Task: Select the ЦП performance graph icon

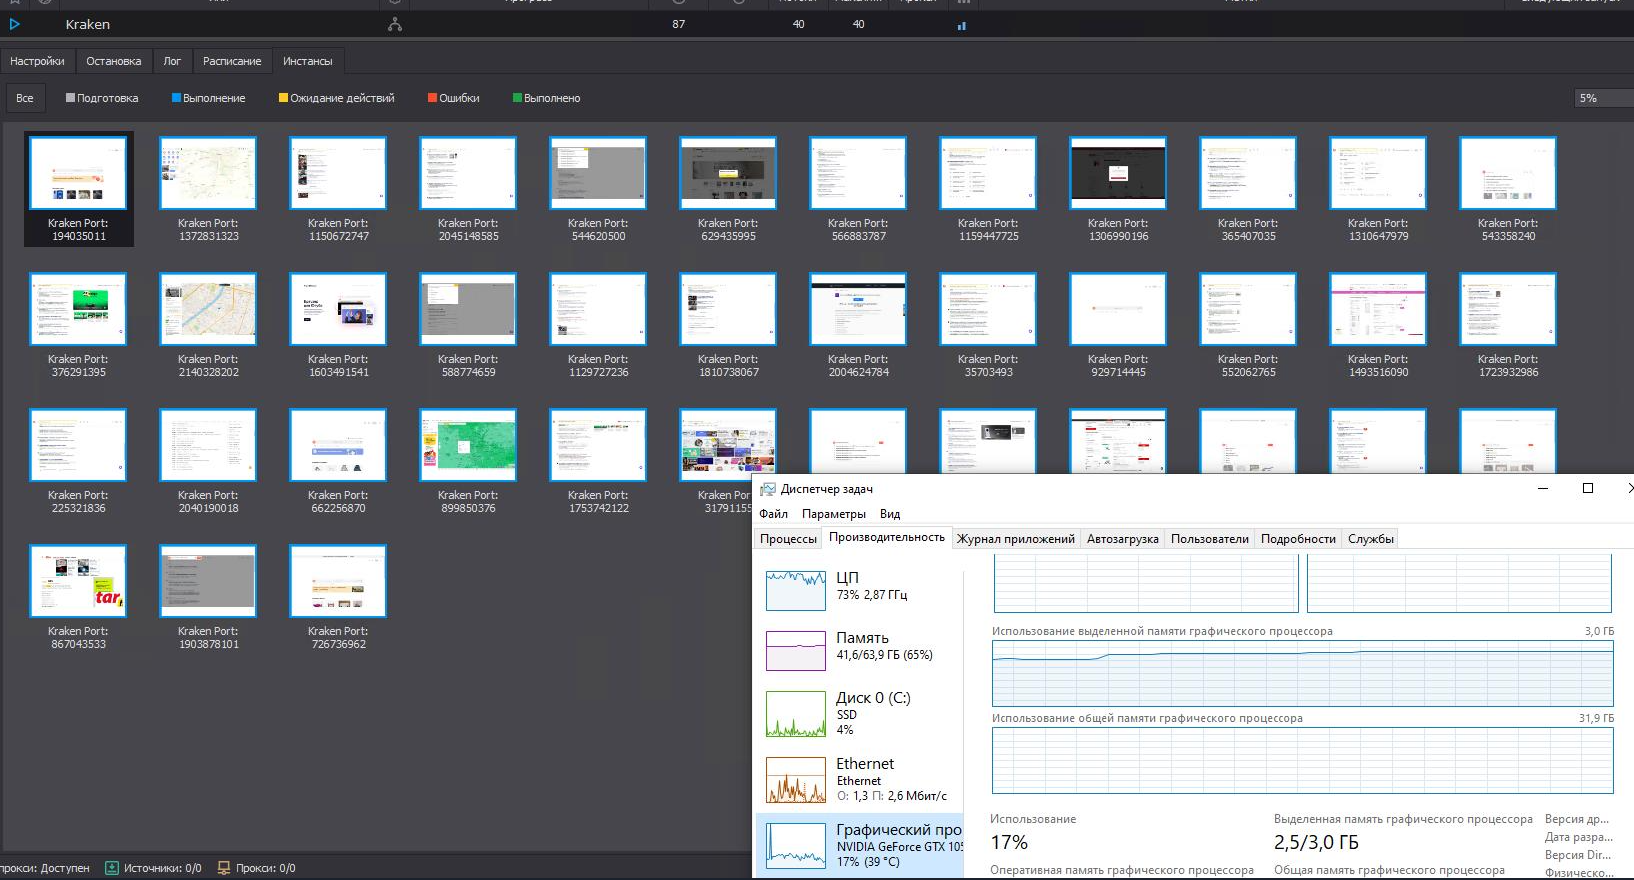Action: [795, 590]
